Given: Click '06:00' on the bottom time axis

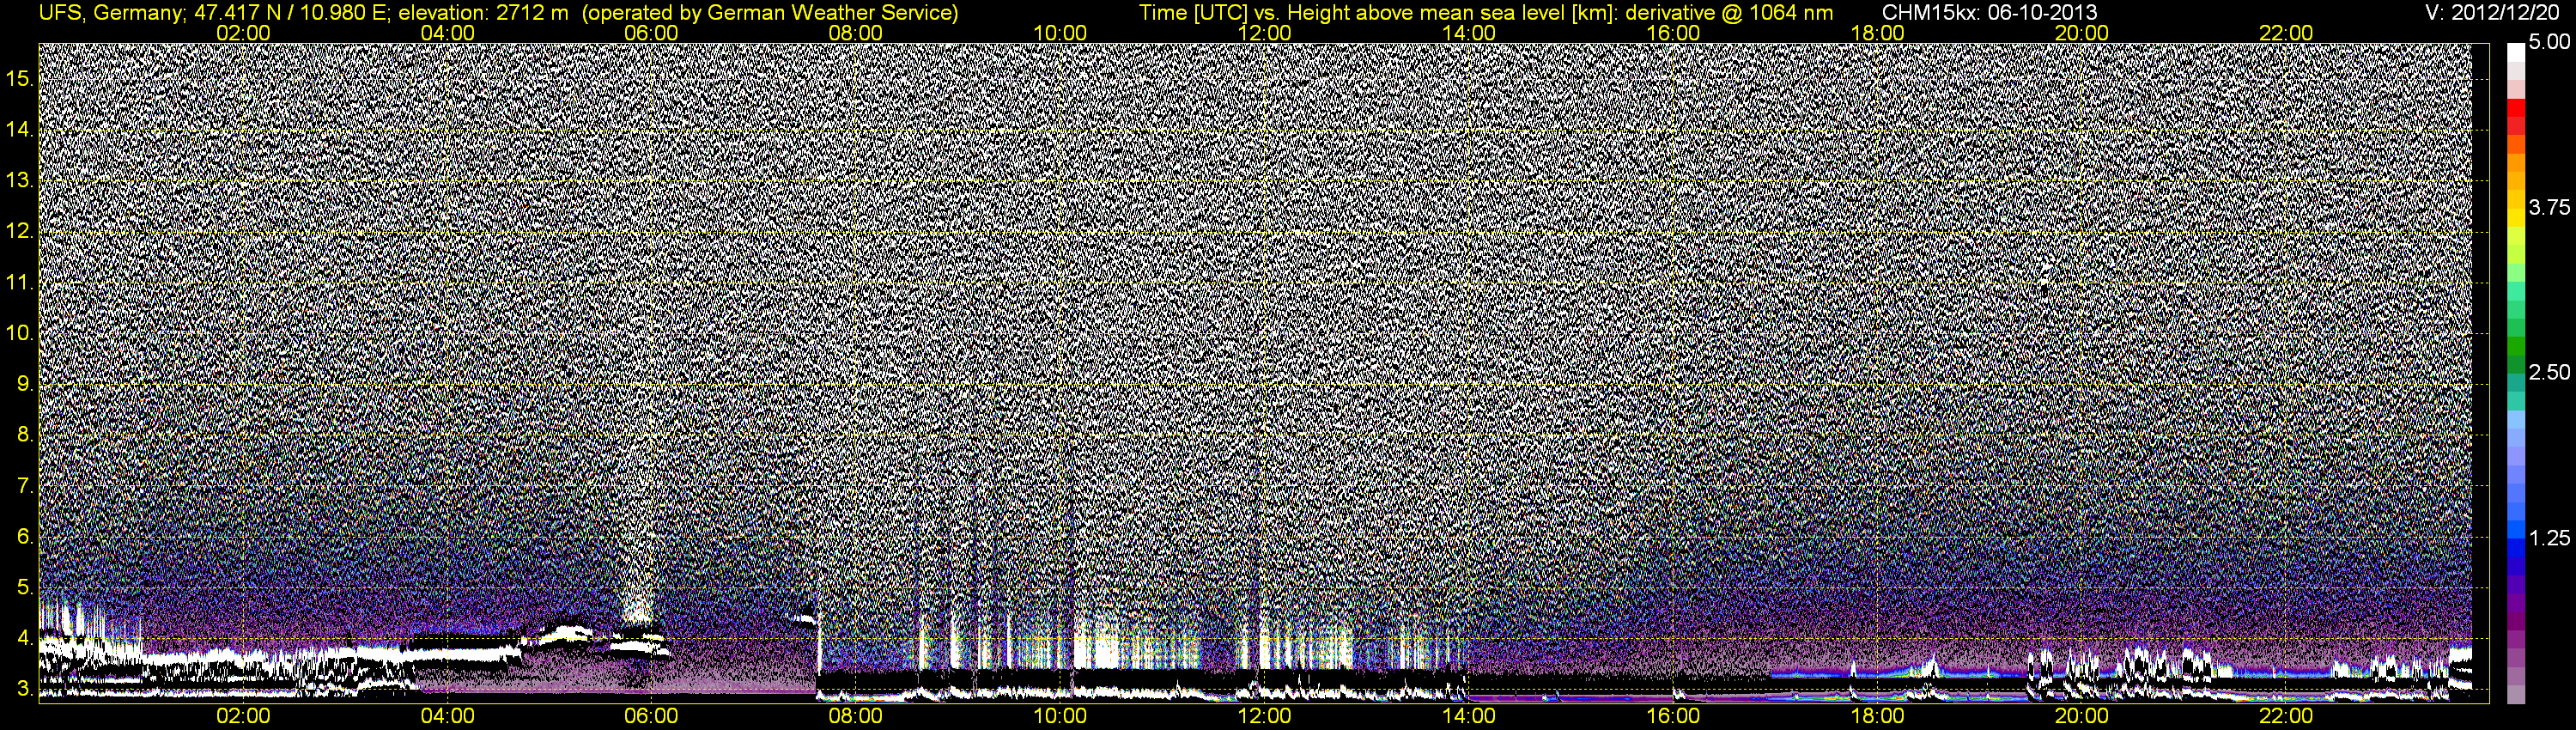Looking at the screenshot, I should pyautogui.click(x=651, y=716).
